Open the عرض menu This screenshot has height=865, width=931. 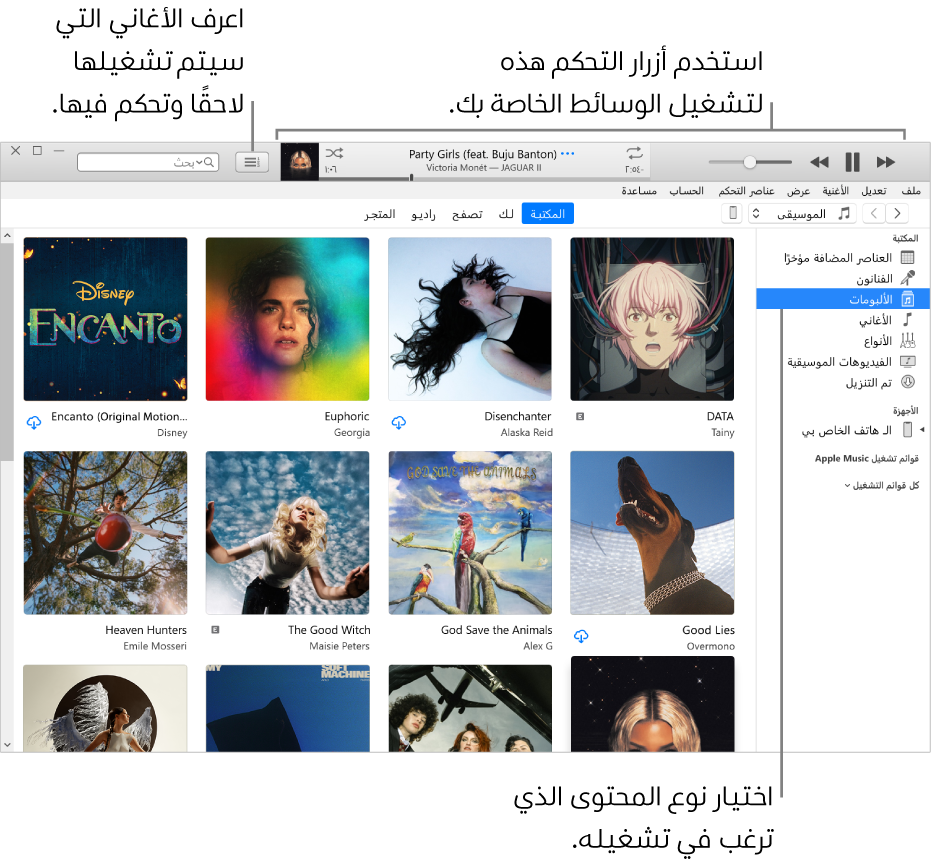coord(798,191)
